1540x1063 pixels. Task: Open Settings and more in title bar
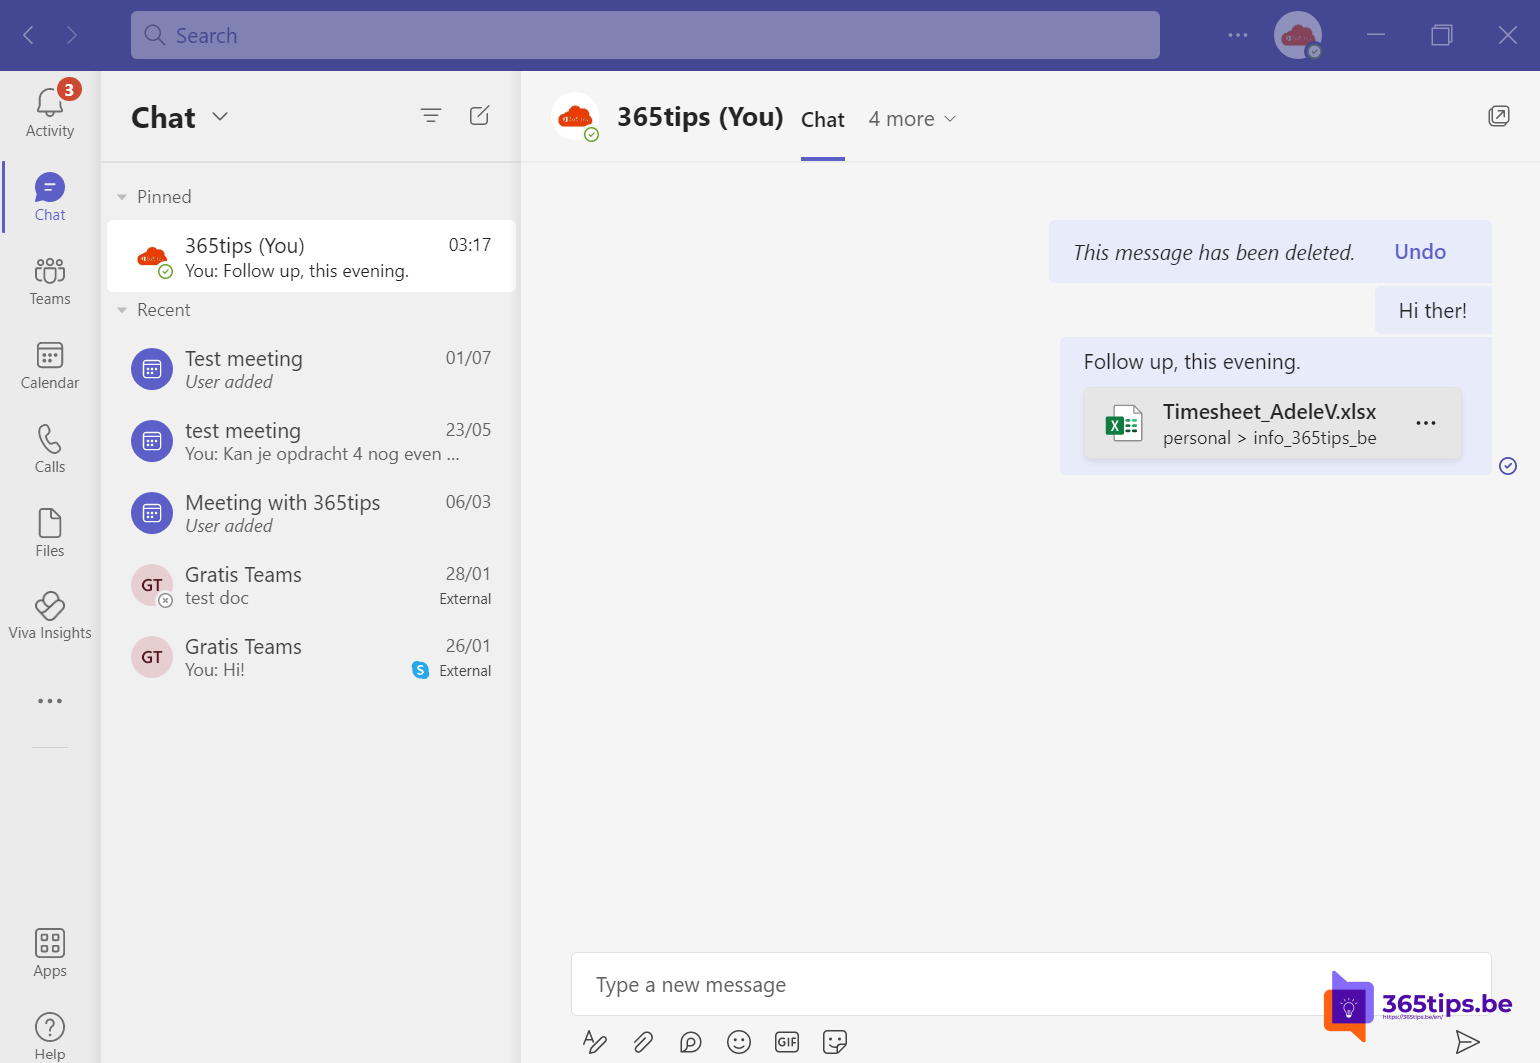click(x=1238, y=35)
